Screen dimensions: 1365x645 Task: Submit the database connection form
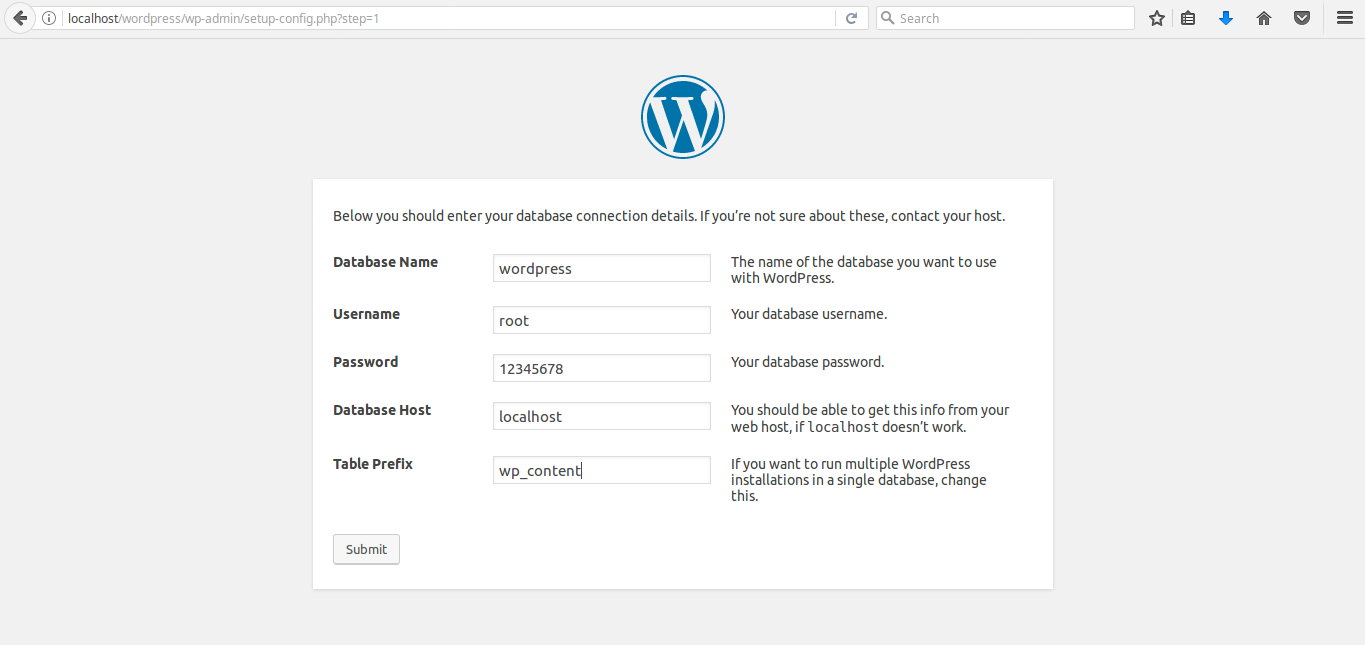tap(366, 549)
